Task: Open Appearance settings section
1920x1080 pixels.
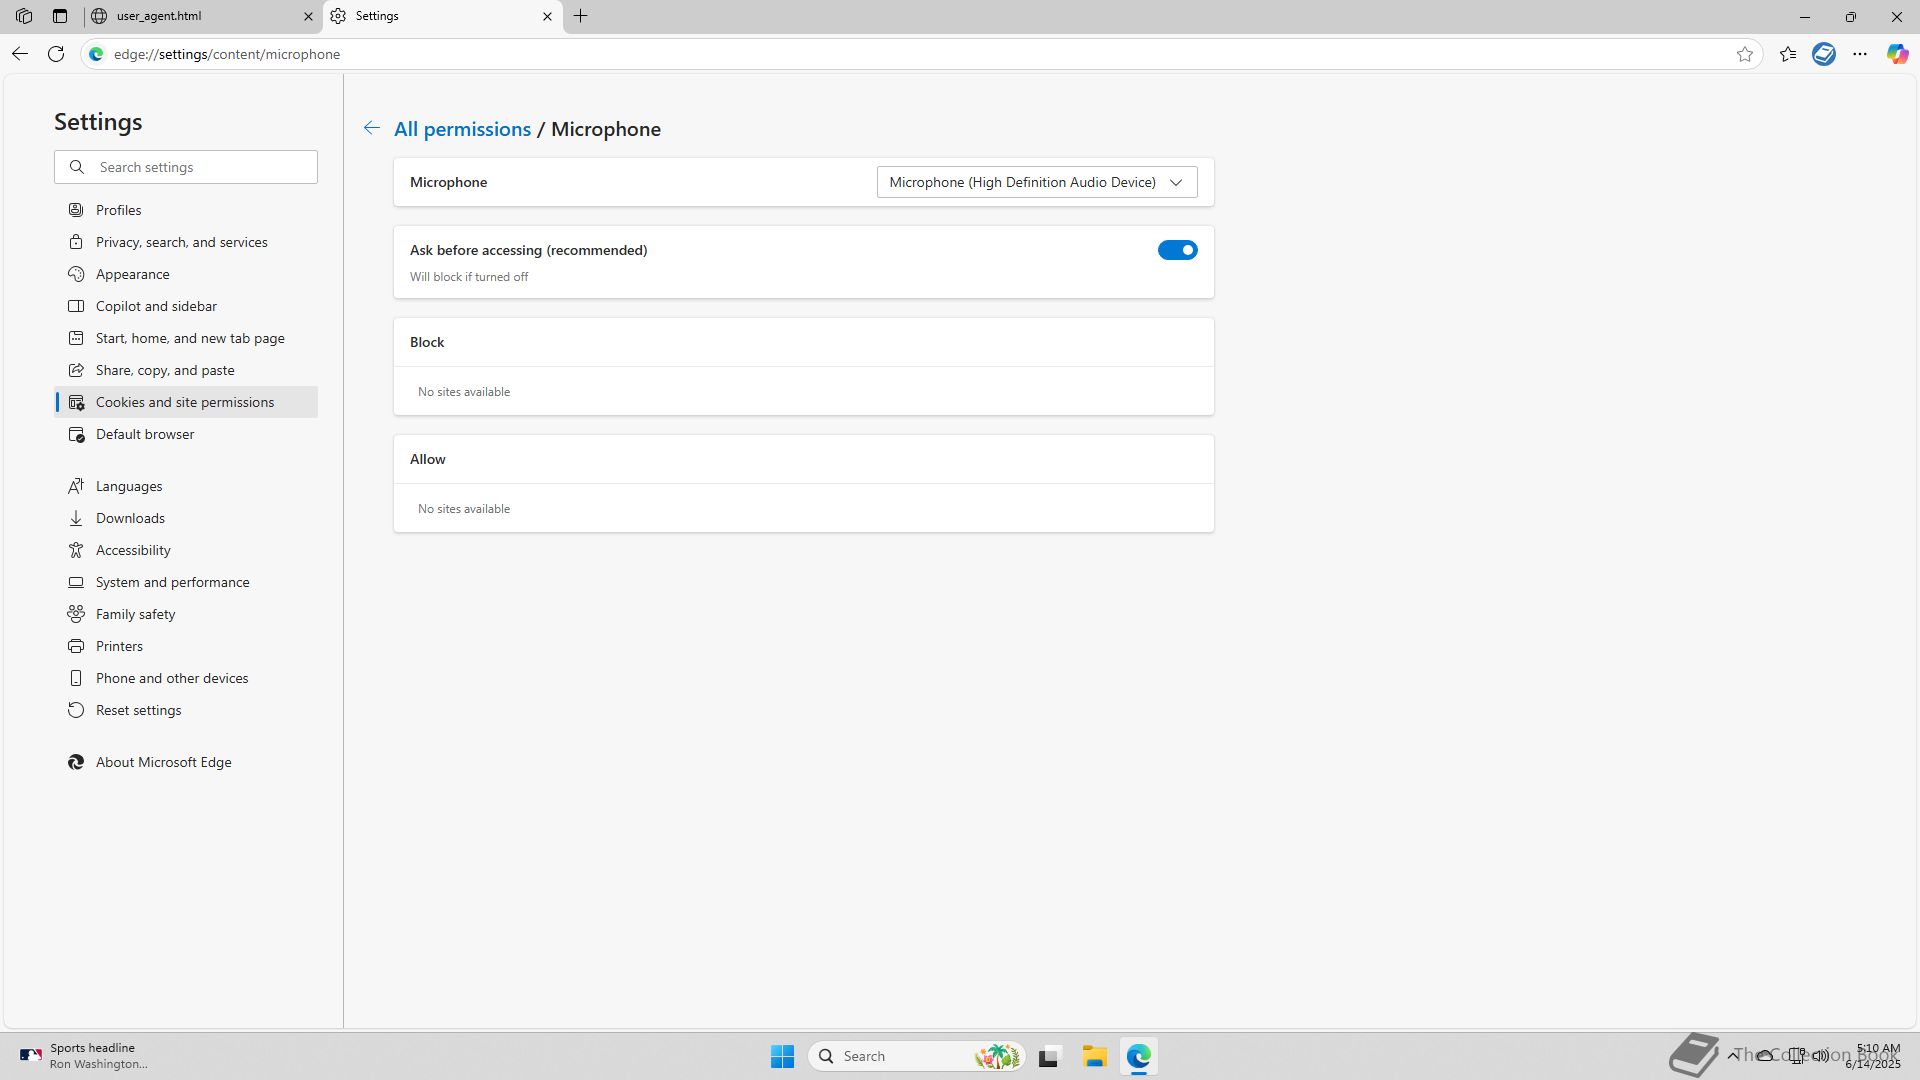Action: tap(132, 274)
